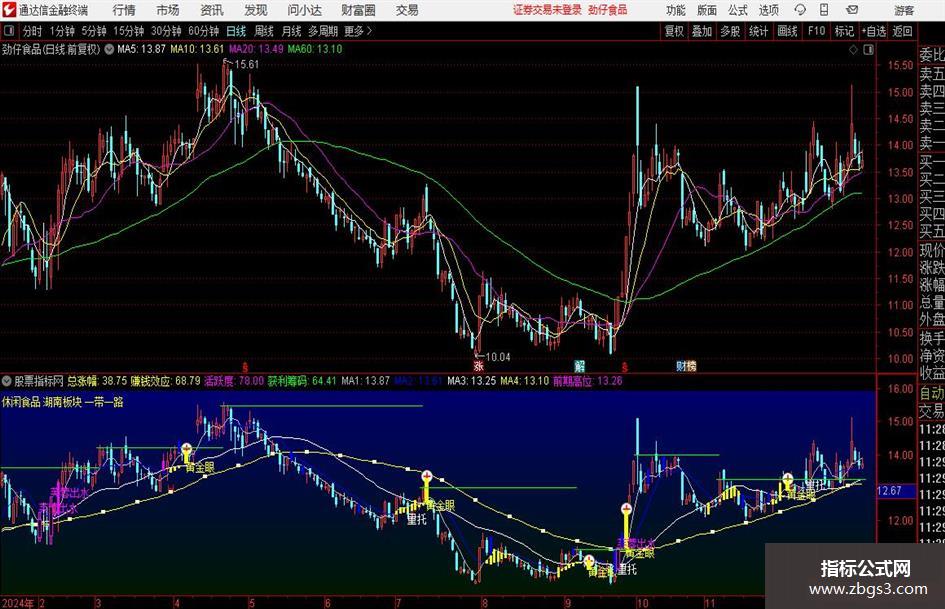The height and width of the screenshot is (609, 945).
Task: Click the 涨 marker below the chart
Action: click(479, 365)
